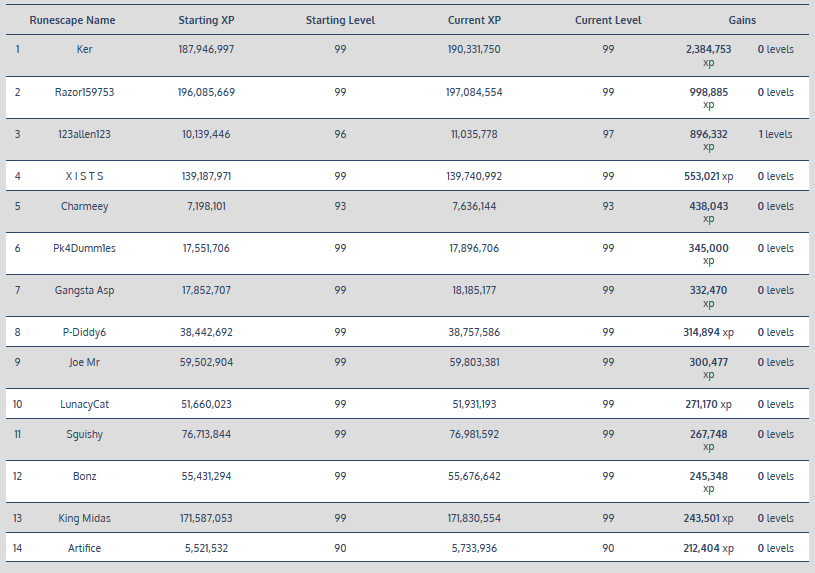Open player Ker's name
815x573 pixels.
(x=85, y=50)
